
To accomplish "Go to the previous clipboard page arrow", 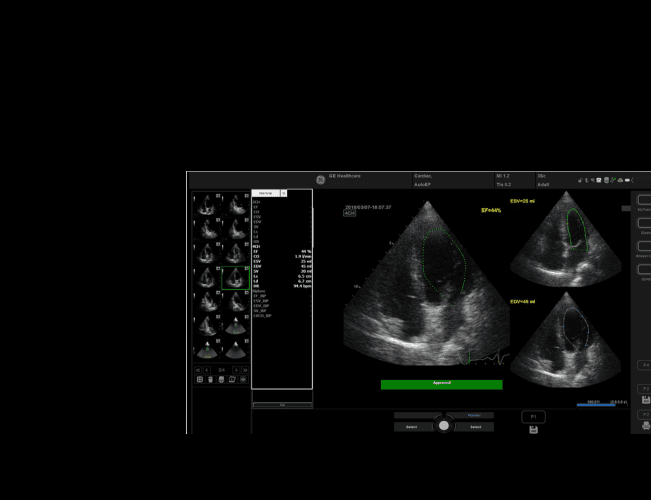I will 208,370.
